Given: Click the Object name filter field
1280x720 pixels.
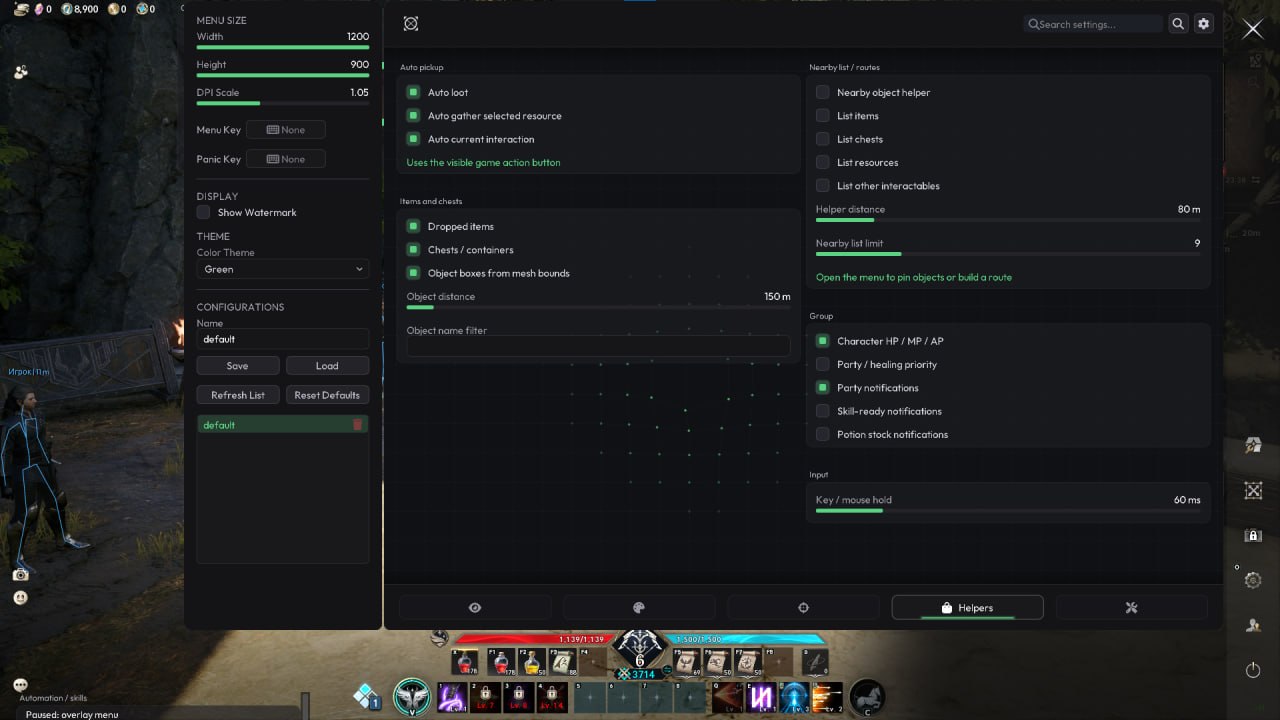Looking at the screenshot, I should pyautogui.click(x=598, y=346).
